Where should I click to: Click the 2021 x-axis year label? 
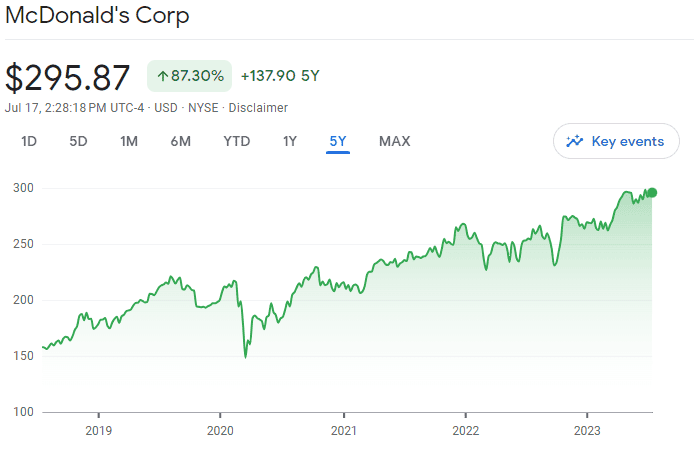pyautogui.click(x=343, y=431)
